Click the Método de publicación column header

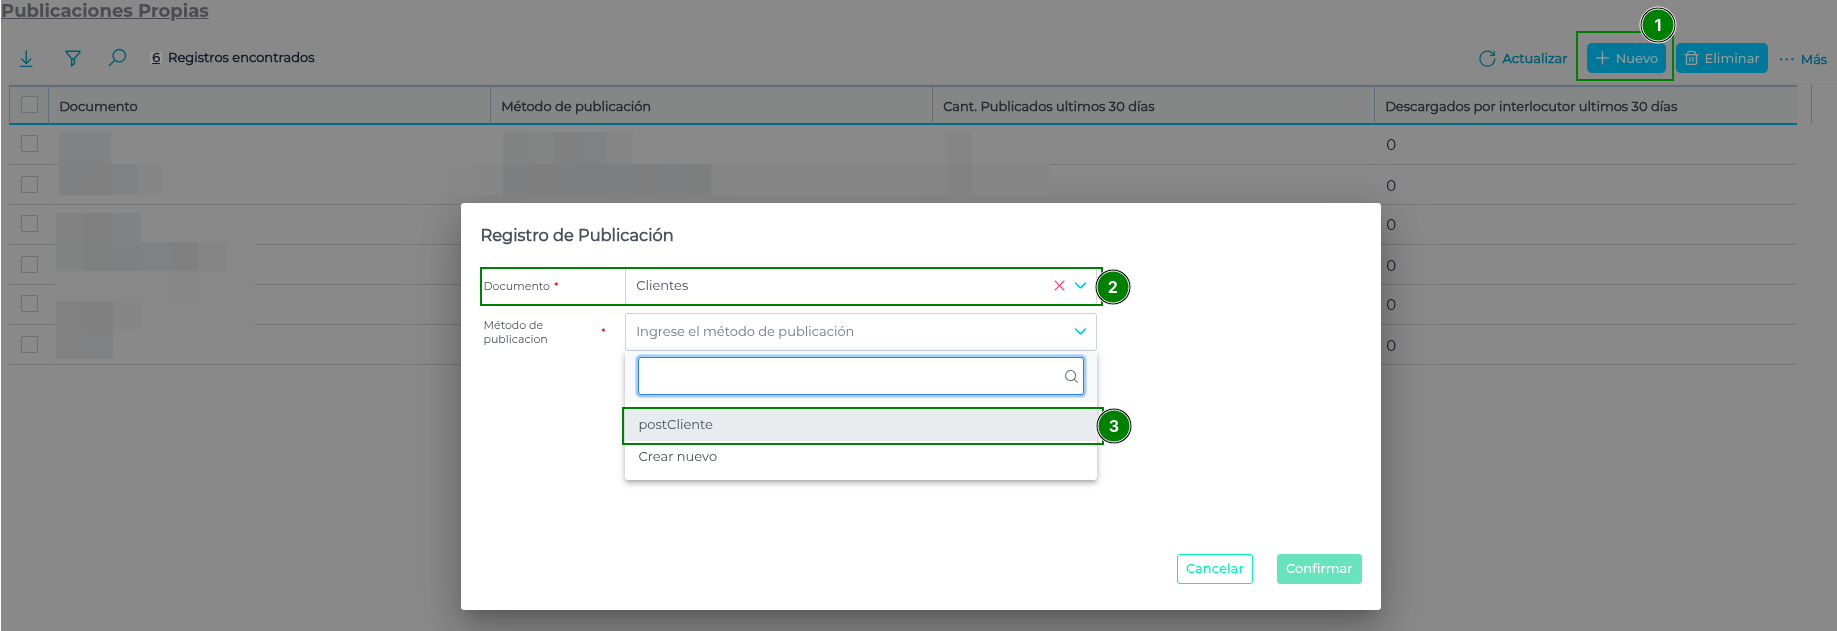pos(576,106)
